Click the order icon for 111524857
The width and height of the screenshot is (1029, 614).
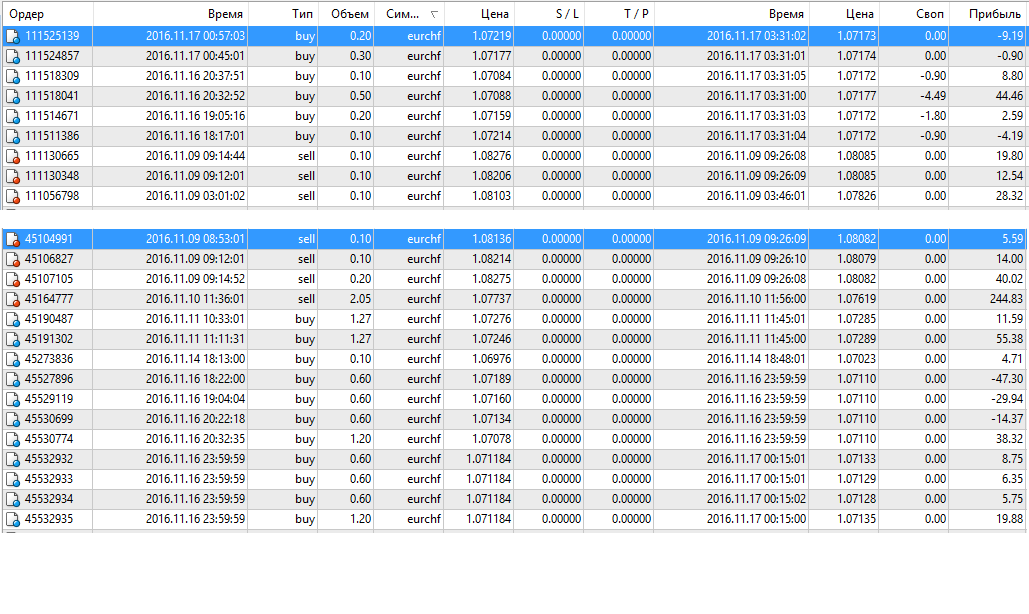[12, 56]
